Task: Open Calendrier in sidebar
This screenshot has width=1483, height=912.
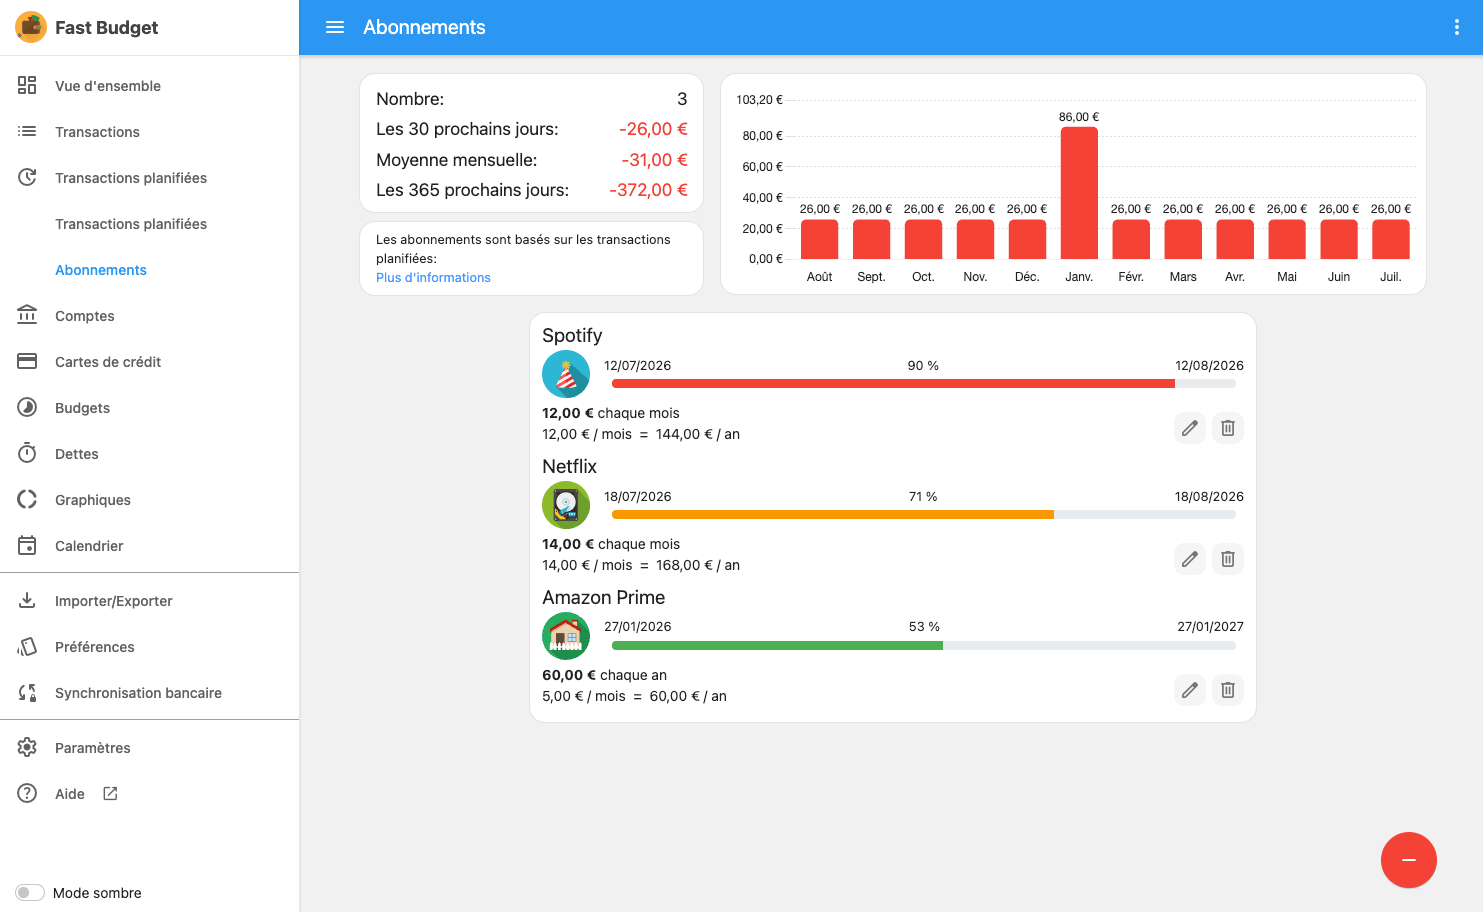Action: (150, 545)
